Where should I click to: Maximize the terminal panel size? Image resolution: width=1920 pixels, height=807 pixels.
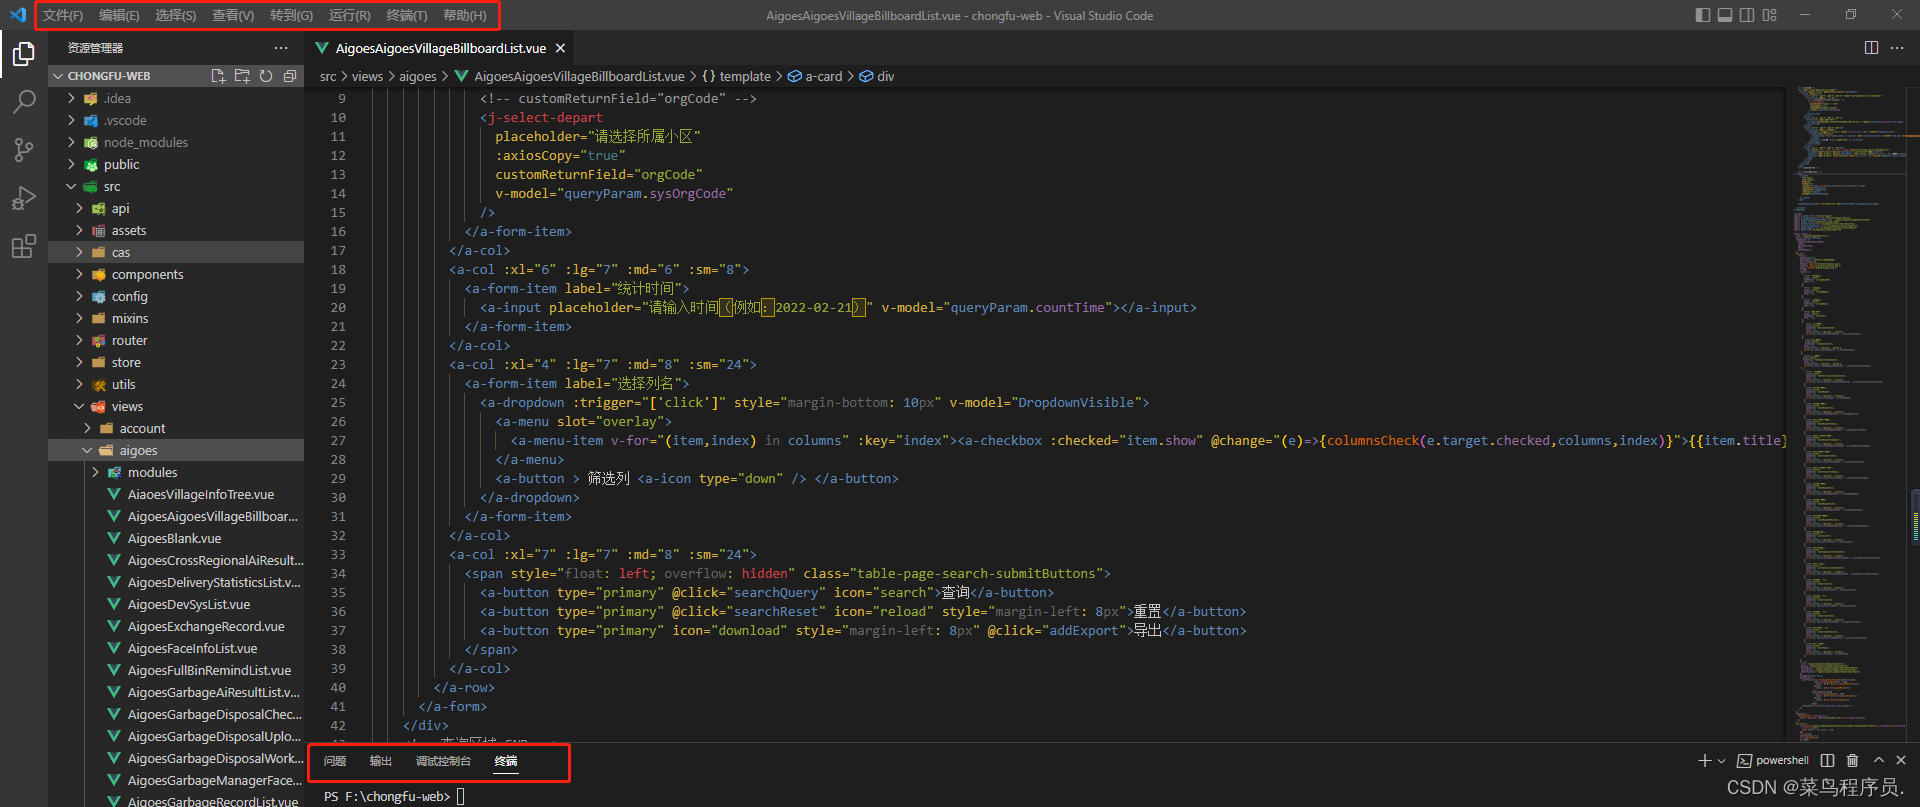pyautogui.click(x=1878, y=761)
